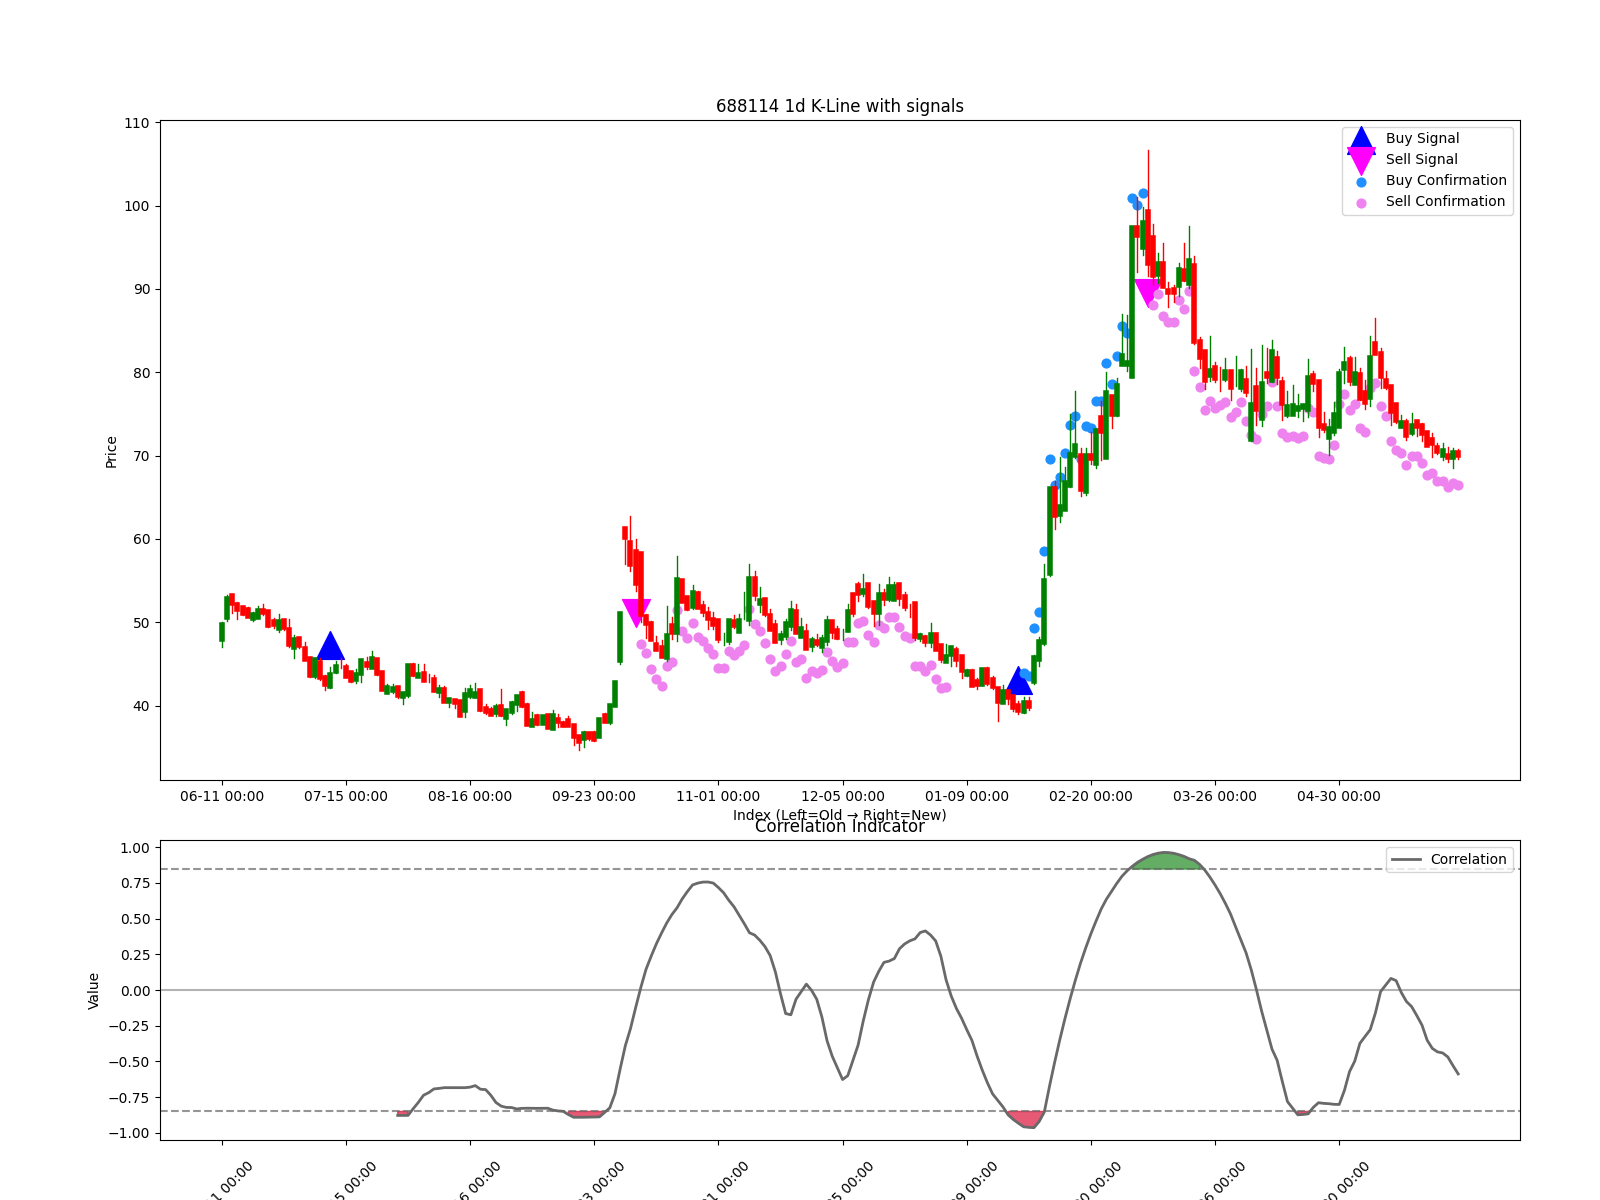Click the '03-26 00:00' date tick label
The image size is (1600, 1200).
1215,797
